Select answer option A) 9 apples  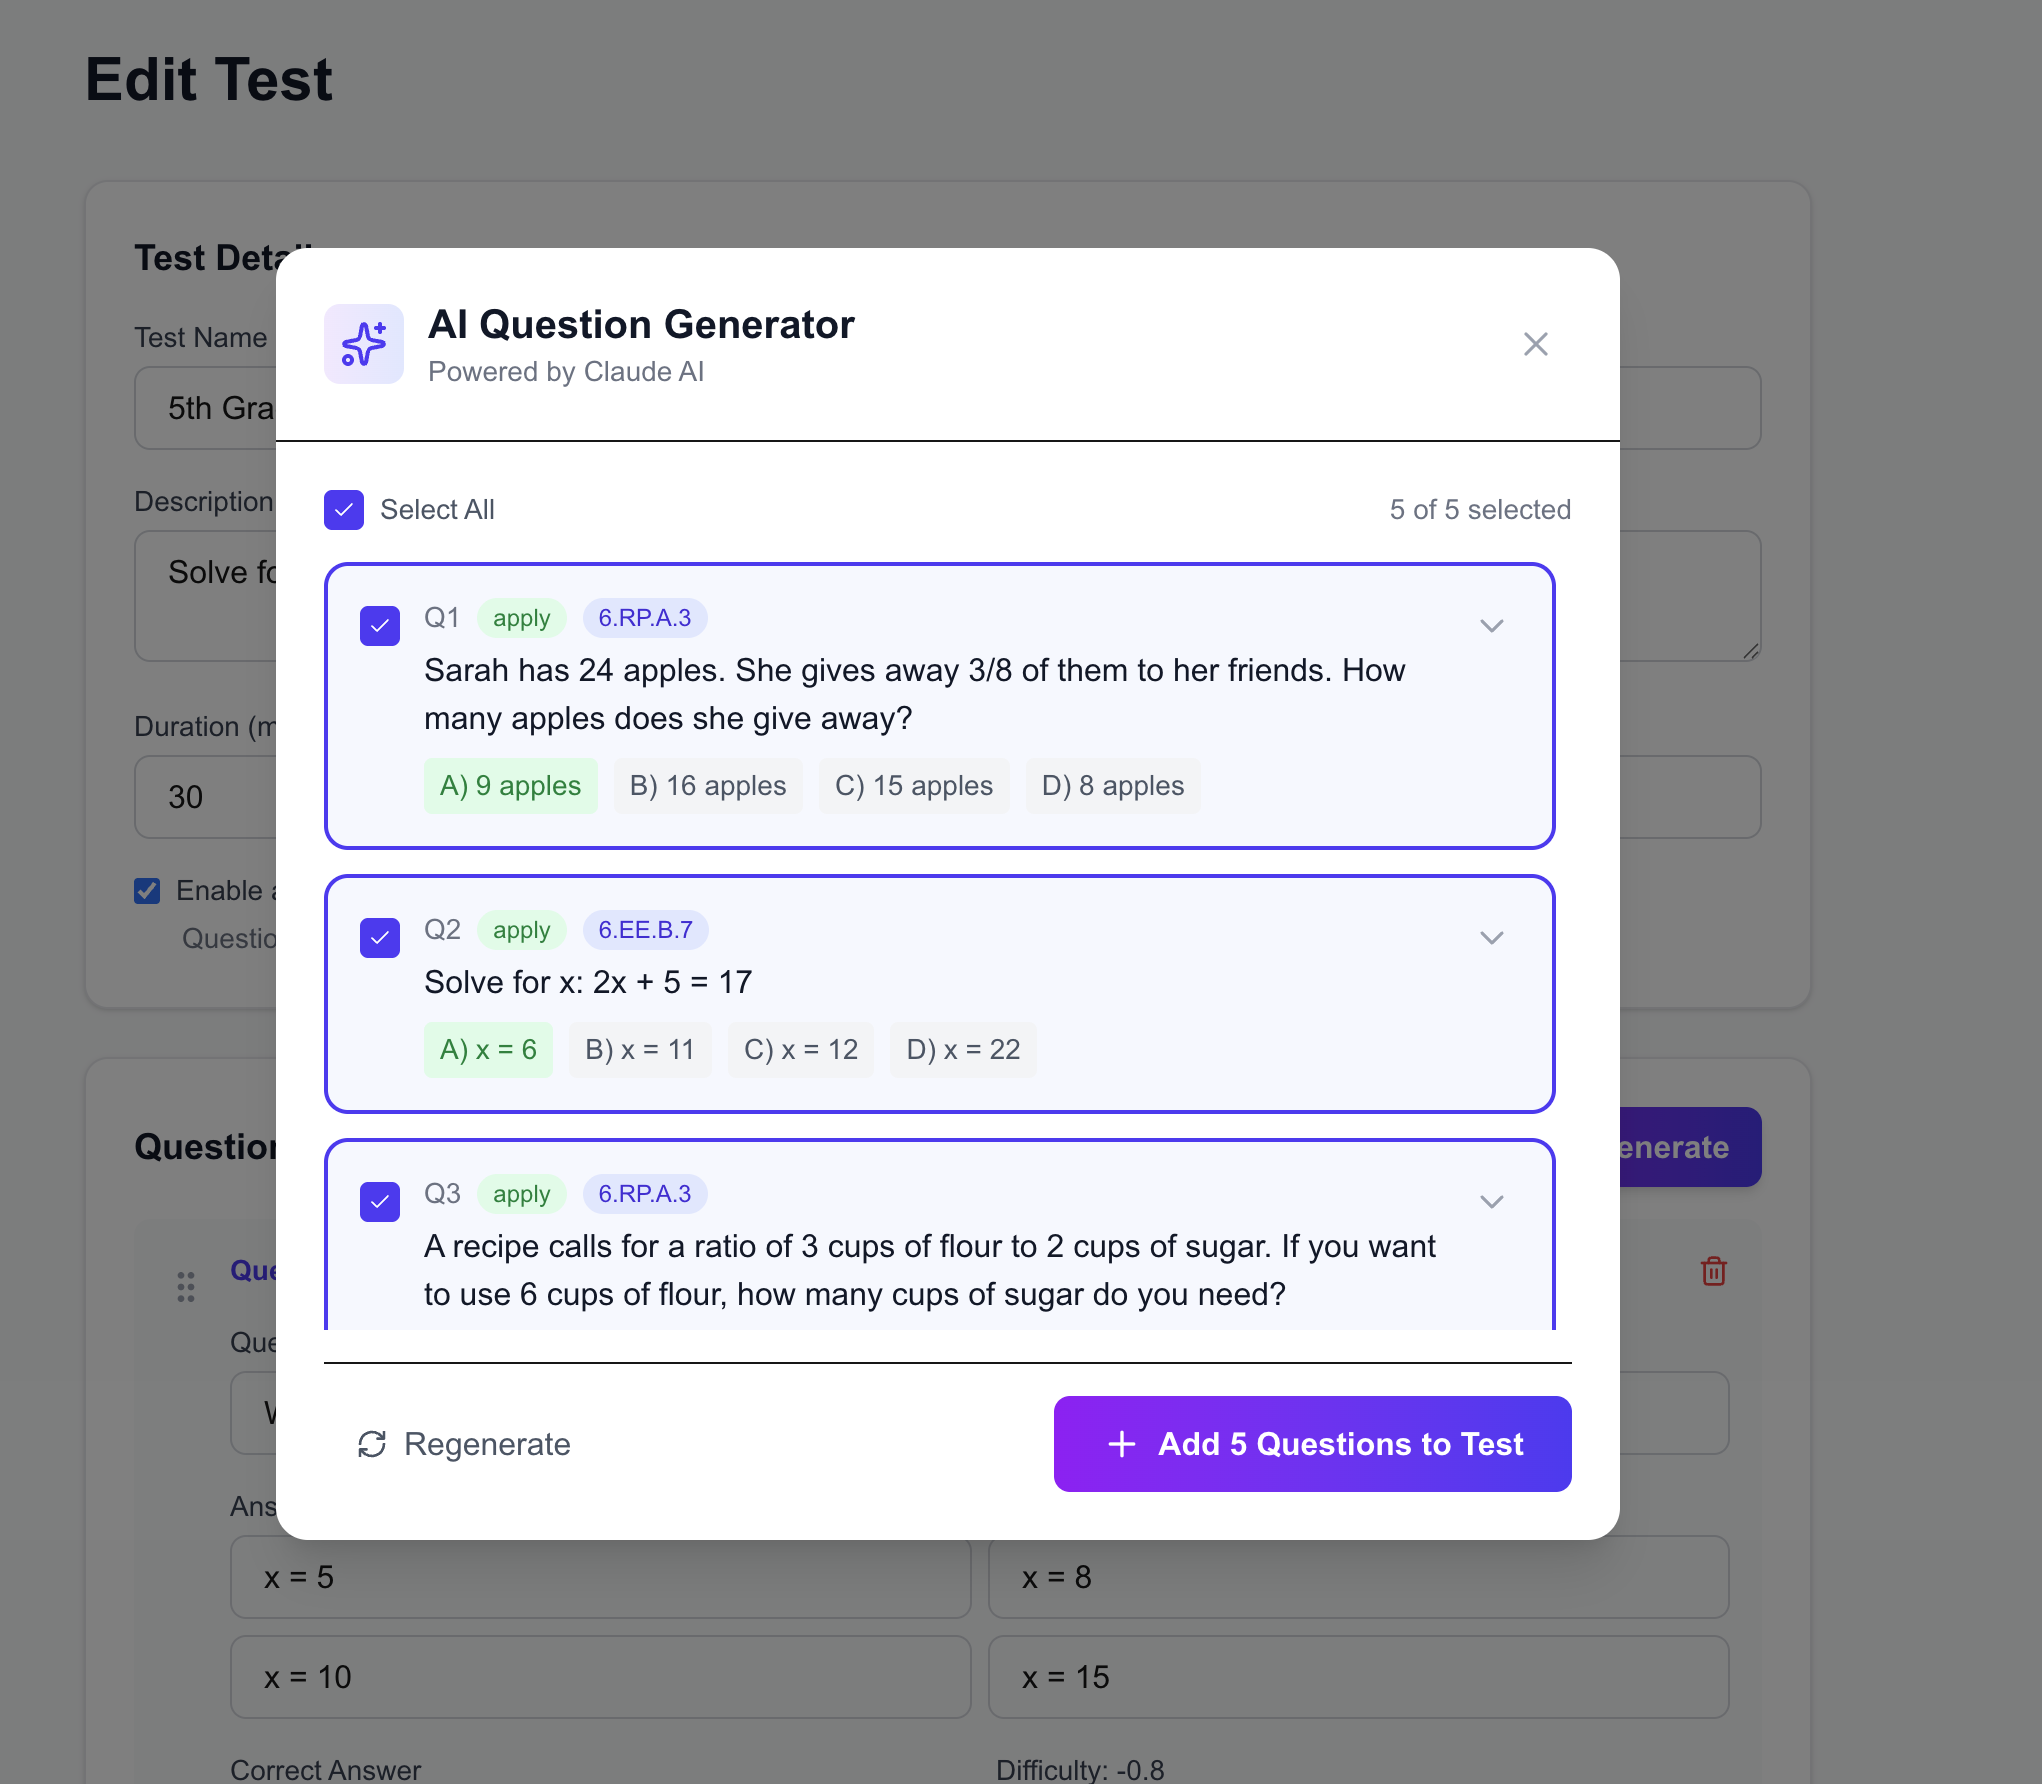(x=510, y=786)
